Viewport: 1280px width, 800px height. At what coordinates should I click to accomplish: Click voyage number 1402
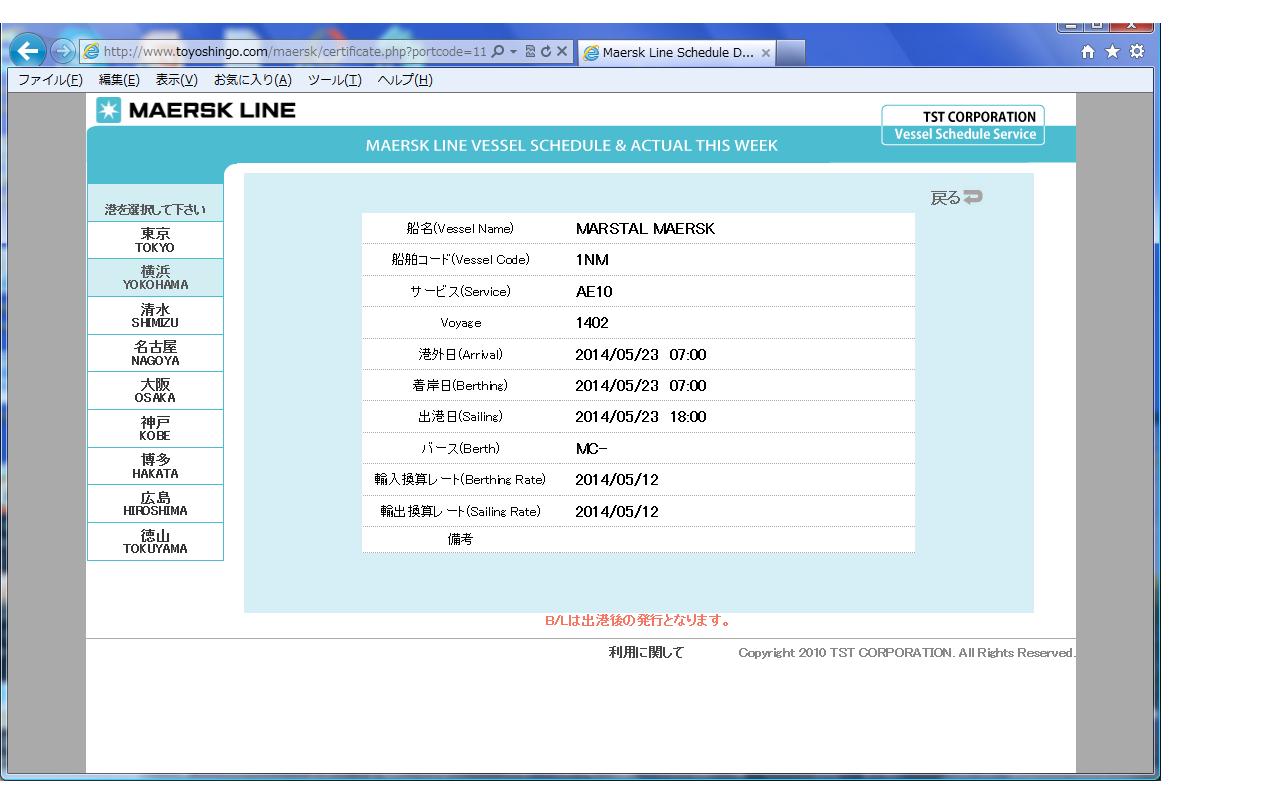click(x=592, y=323)
